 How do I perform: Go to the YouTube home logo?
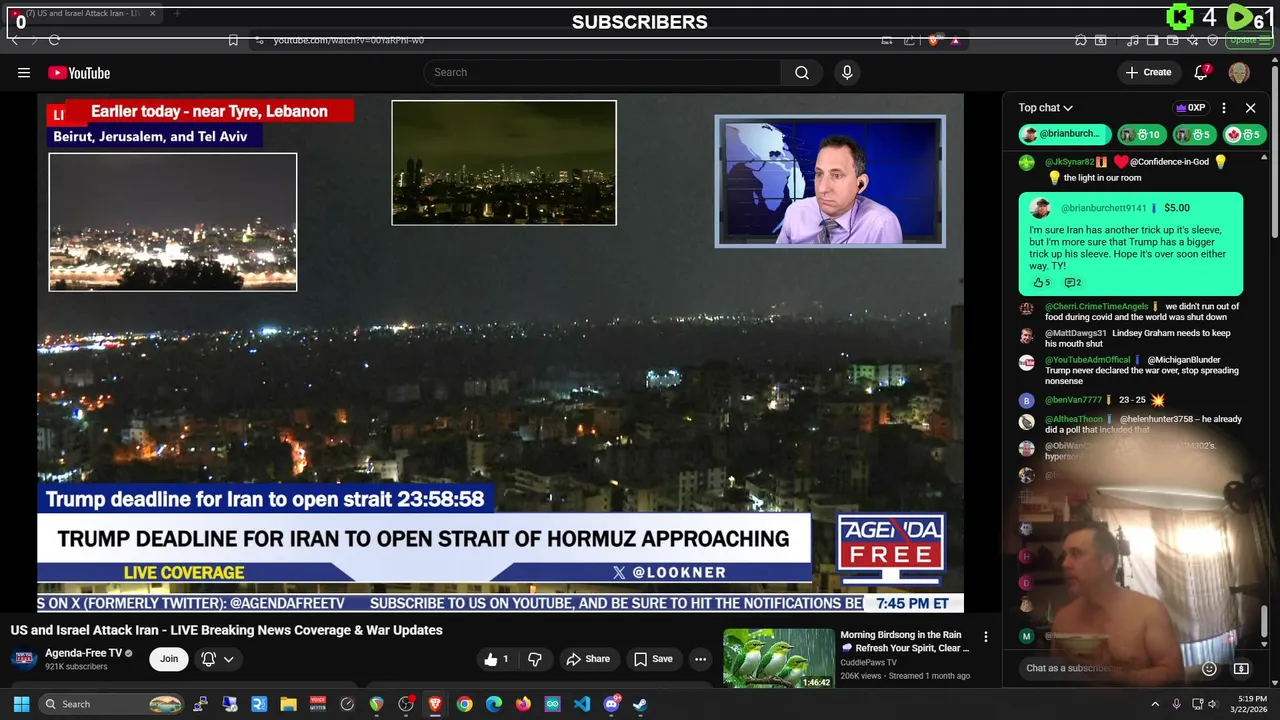pos(79,72)
